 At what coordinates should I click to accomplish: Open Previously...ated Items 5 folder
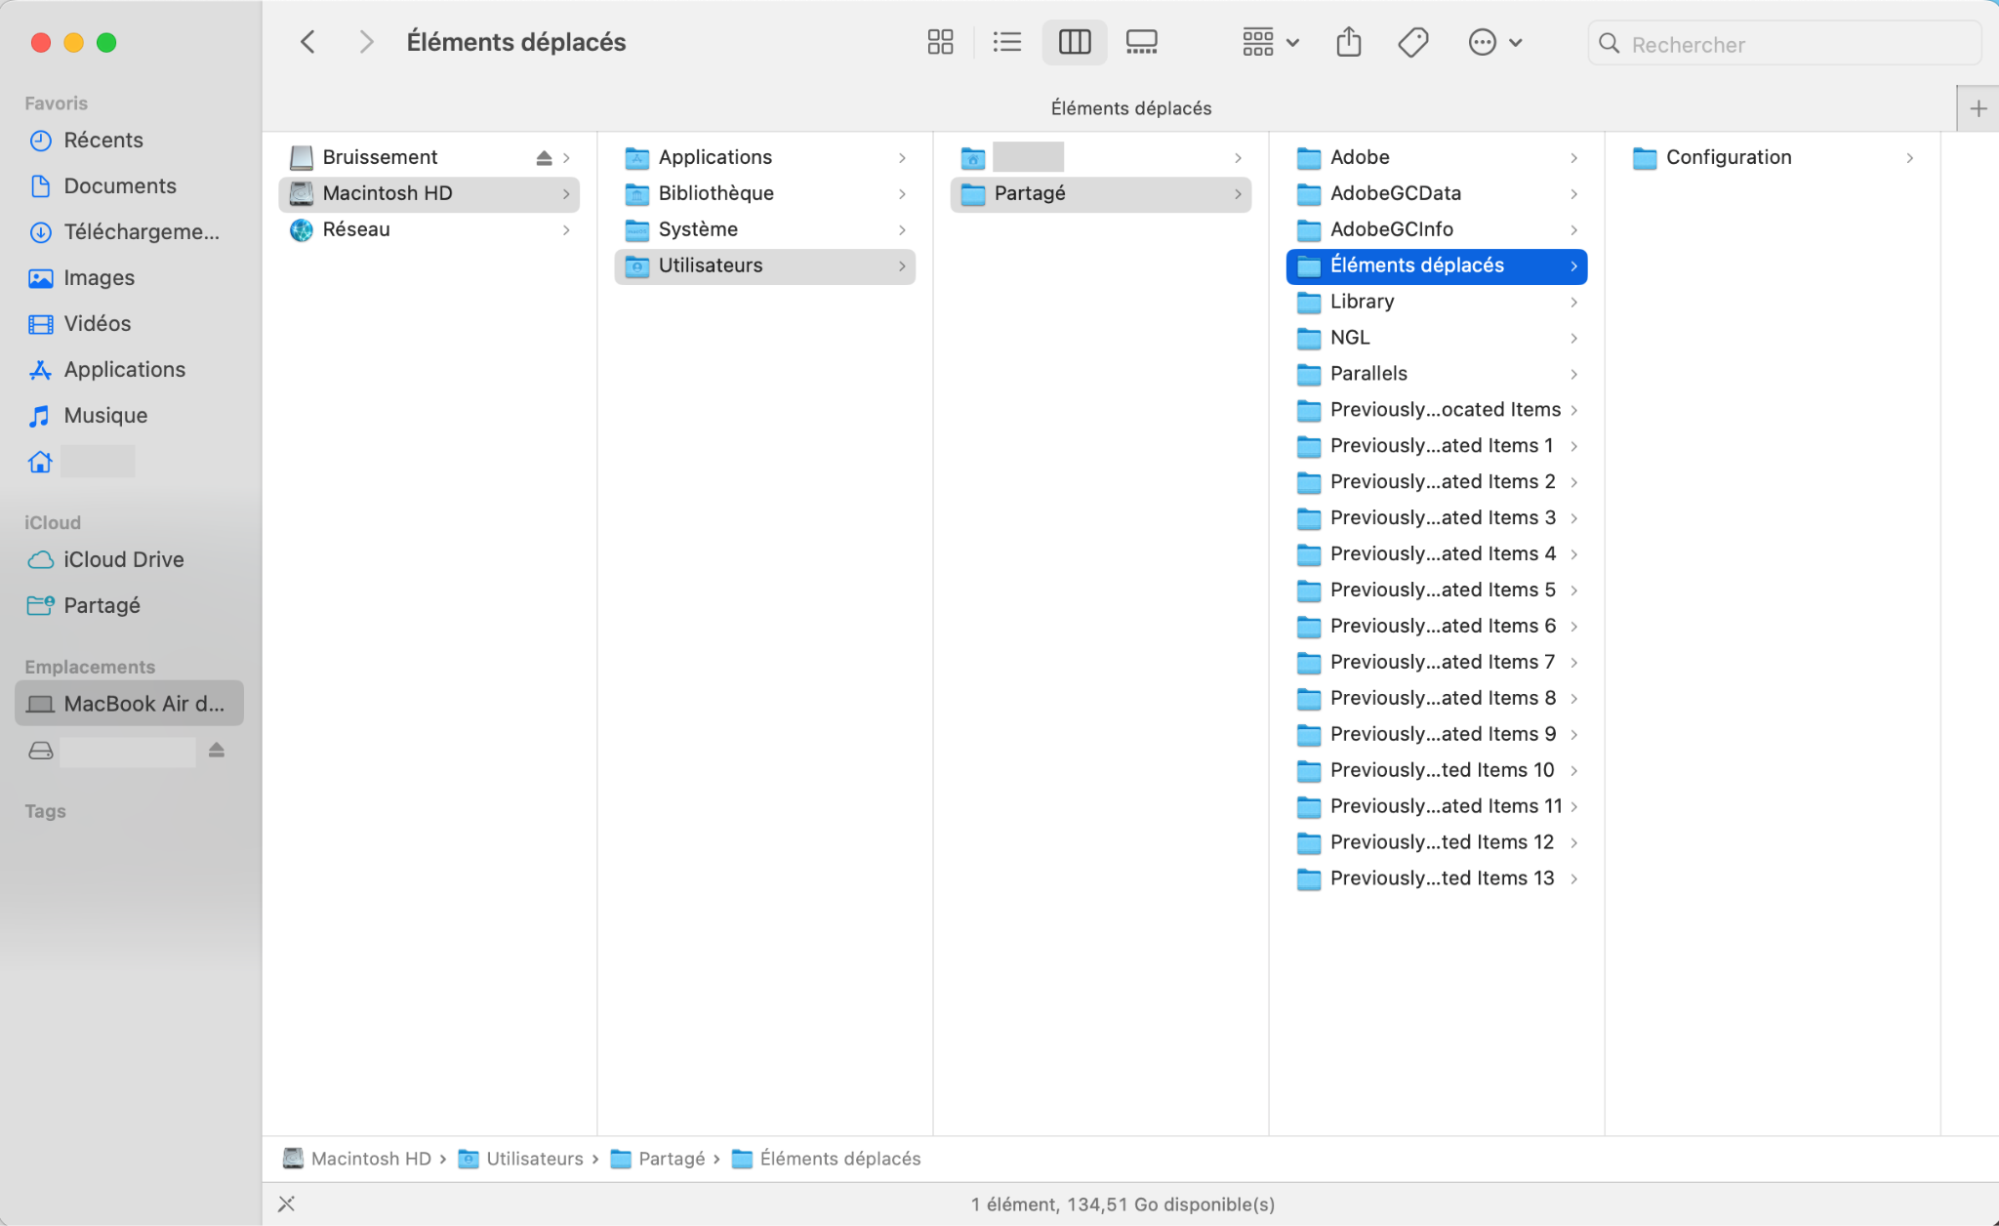pyautogui.click(x=1437, y=590)
